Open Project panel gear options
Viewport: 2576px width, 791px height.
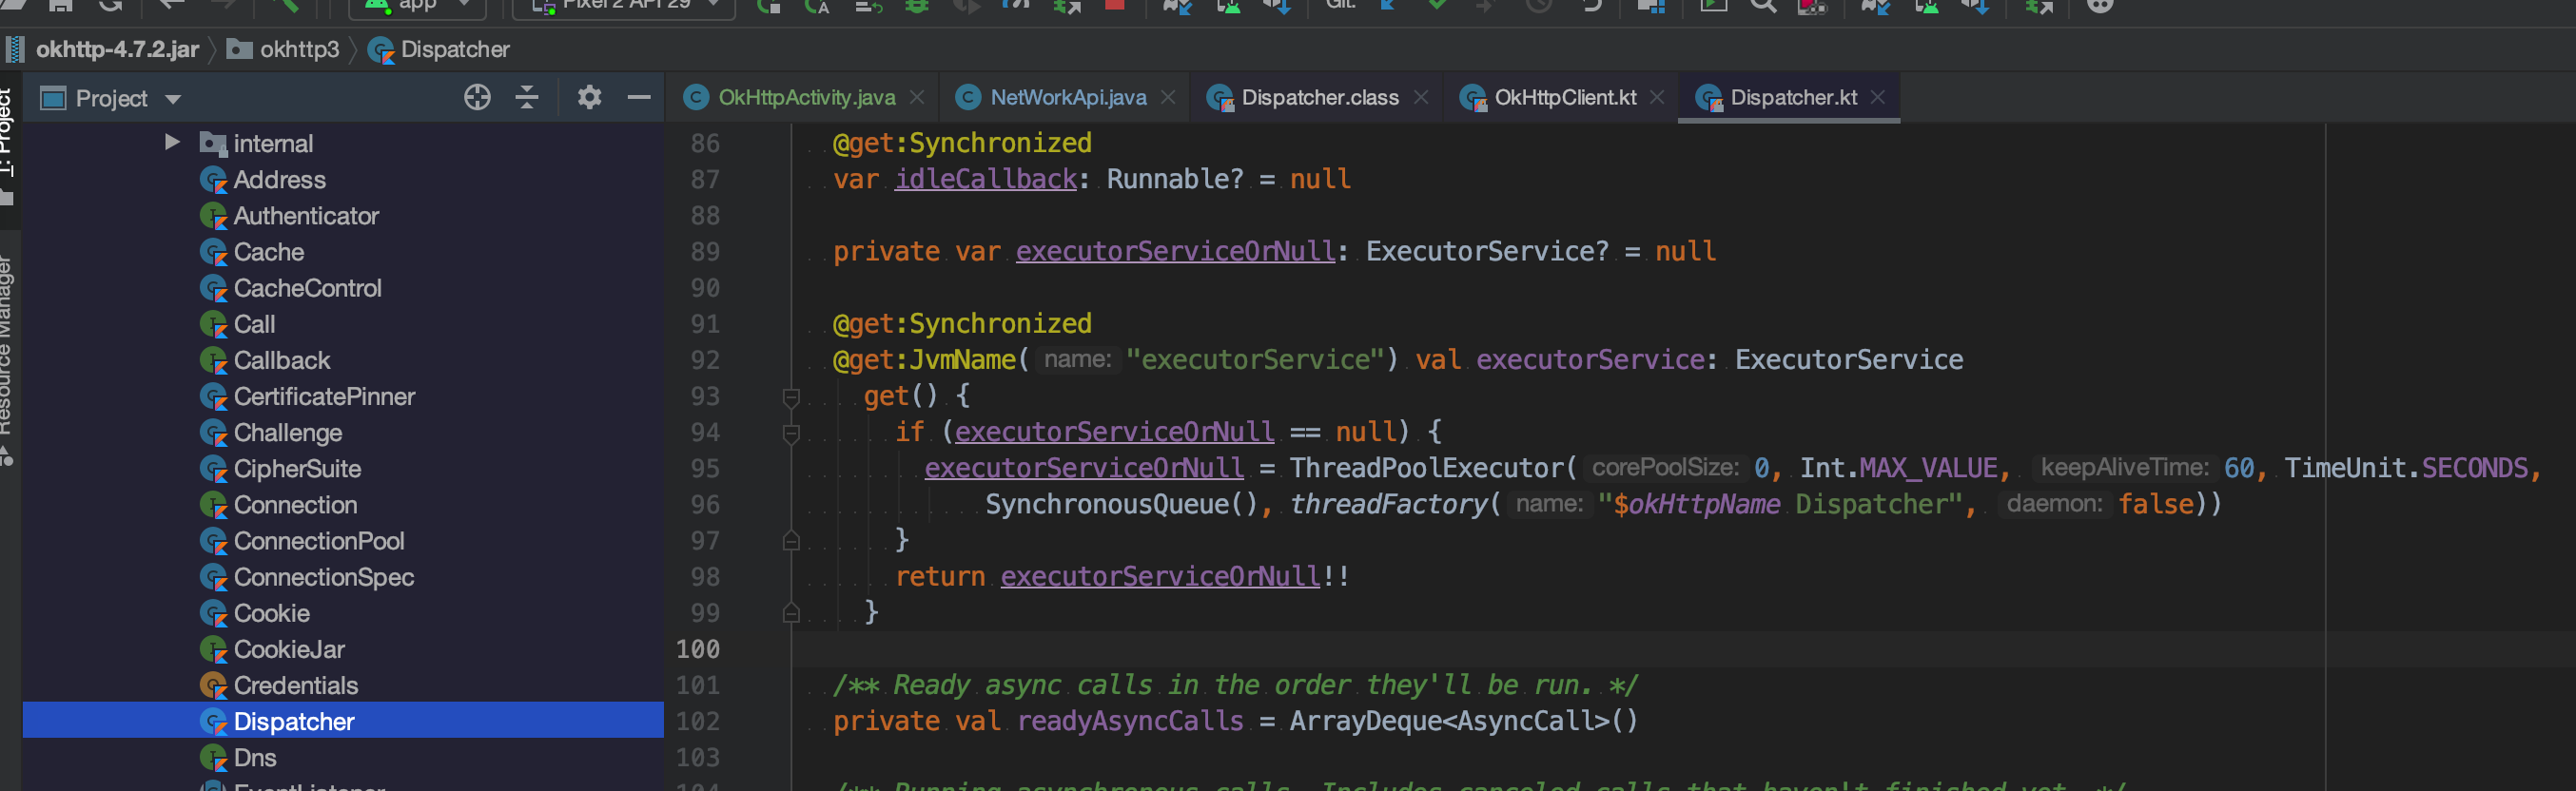point(589,97)
